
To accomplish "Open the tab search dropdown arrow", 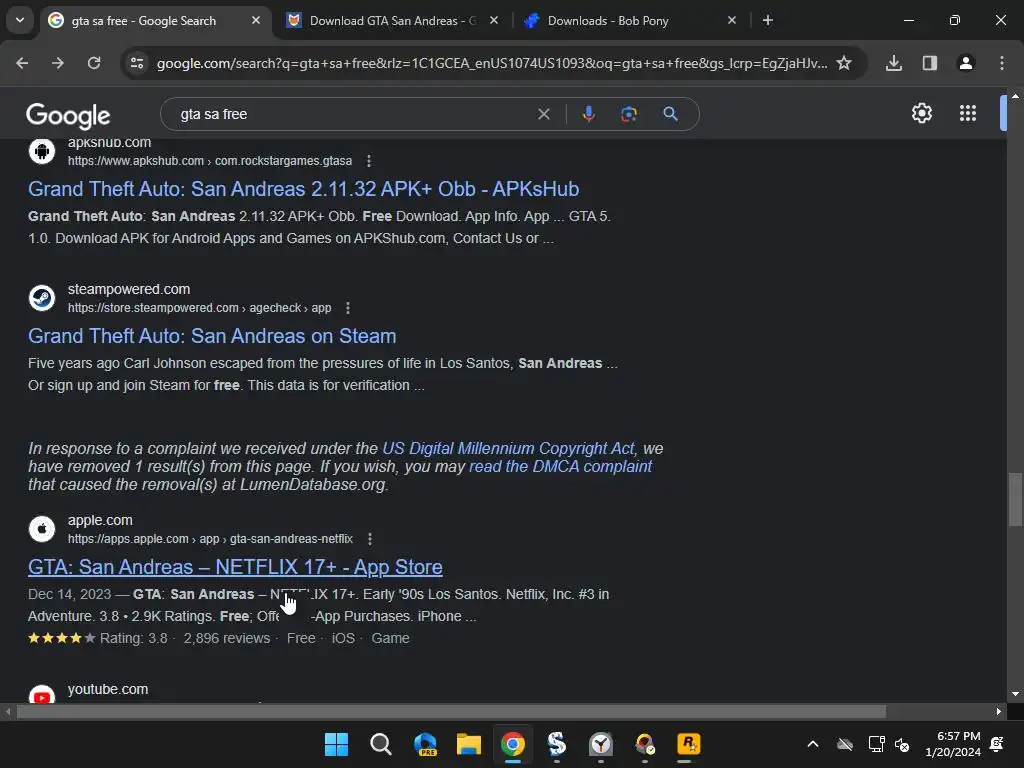I will coord(20,20).
